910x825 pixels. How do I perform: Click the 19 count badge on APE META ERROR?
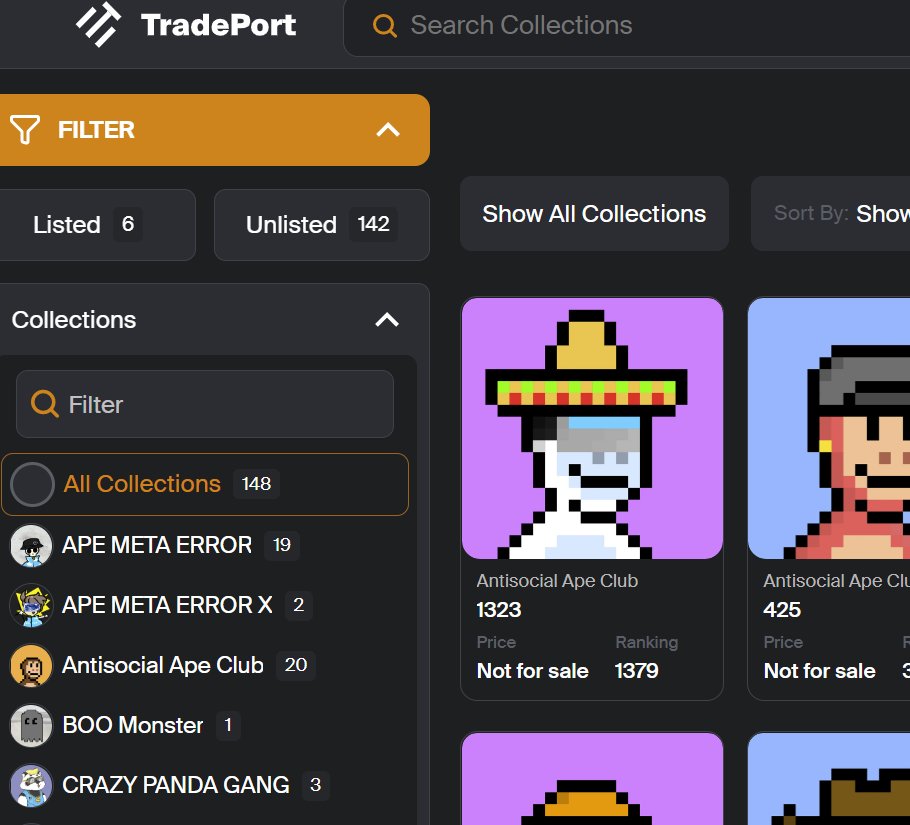(282, 545)
